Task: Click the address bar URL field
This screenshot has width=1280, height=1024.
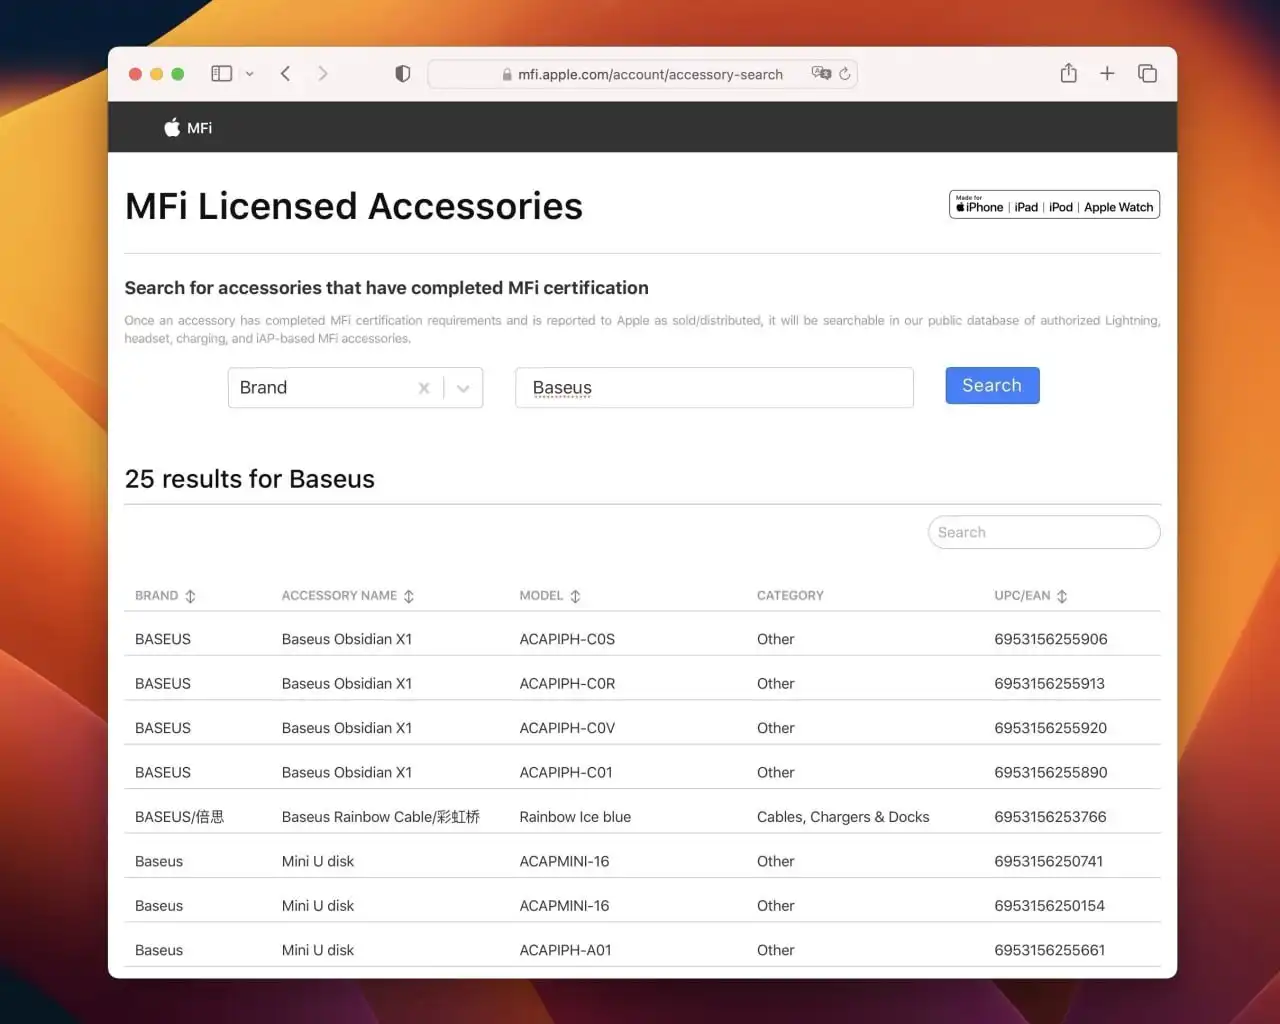Action: (x=642, y=74)
